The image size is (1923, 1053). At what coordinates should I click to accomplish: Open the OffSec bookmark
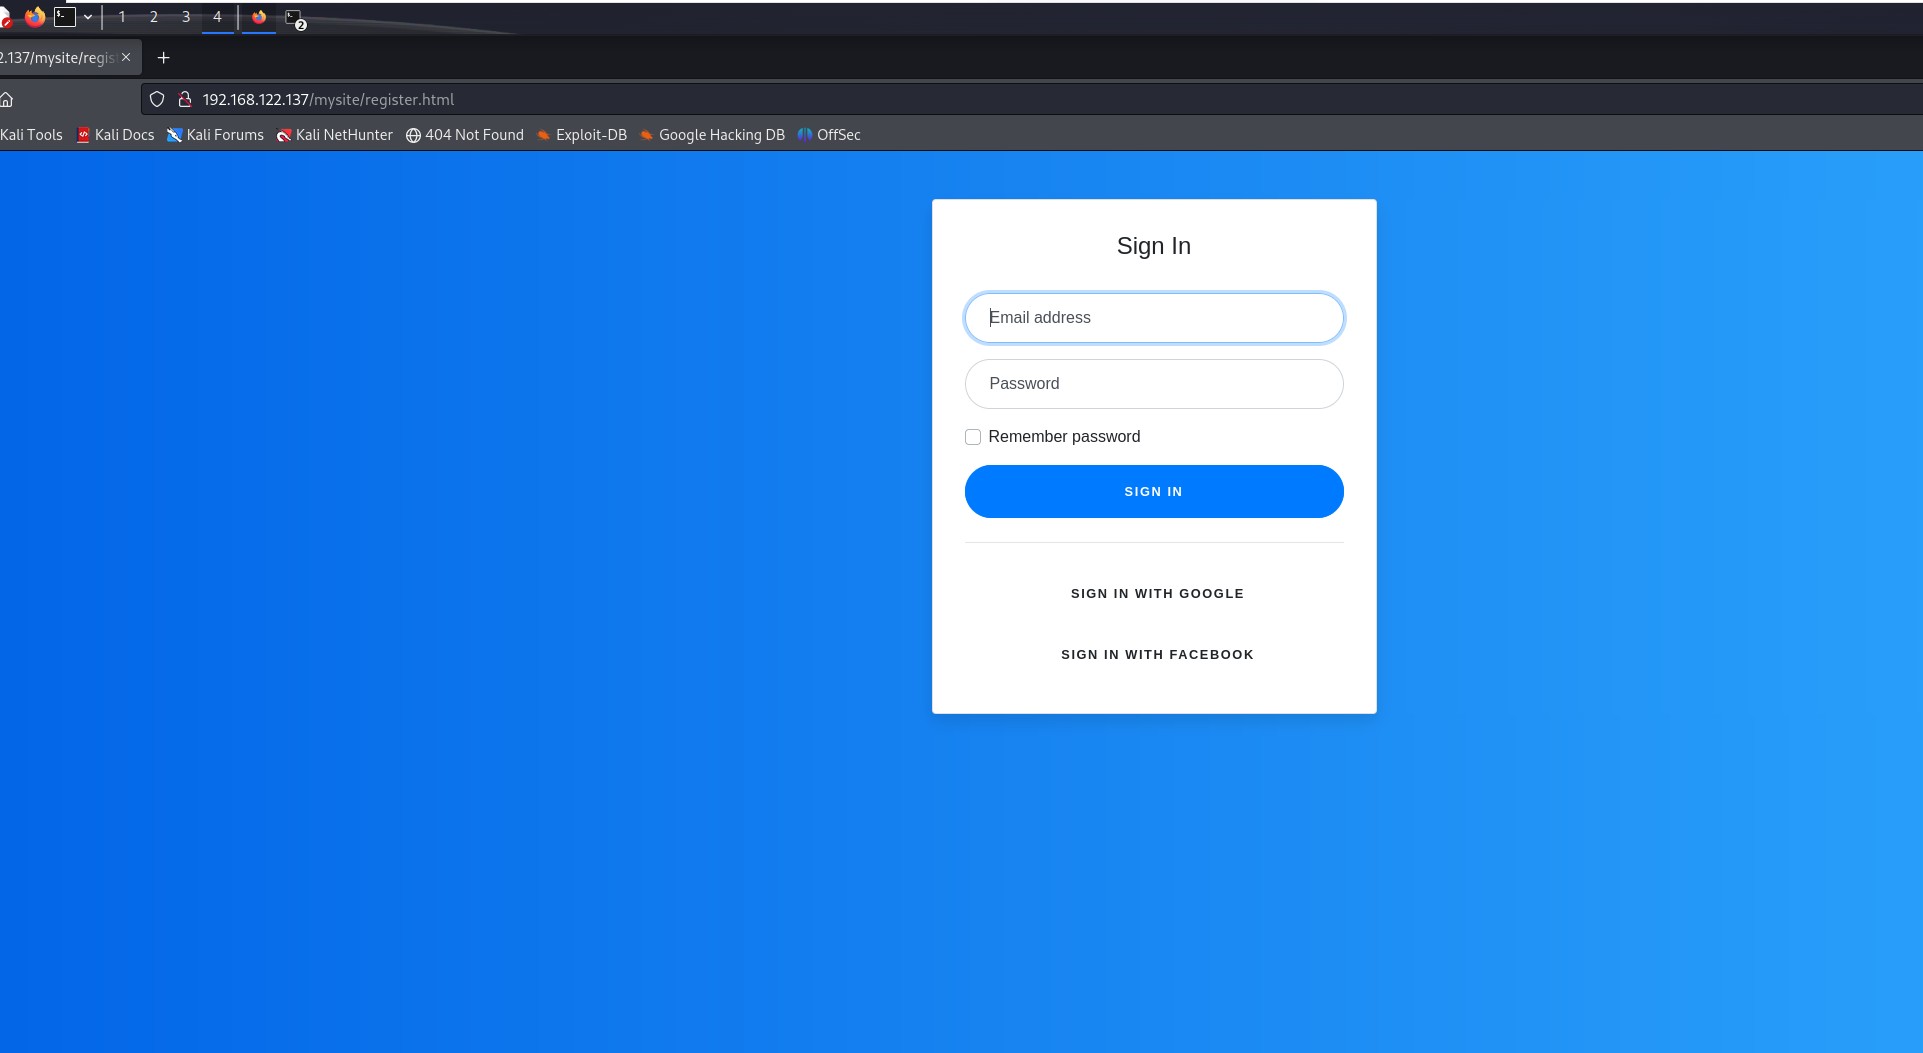[829, 135]
